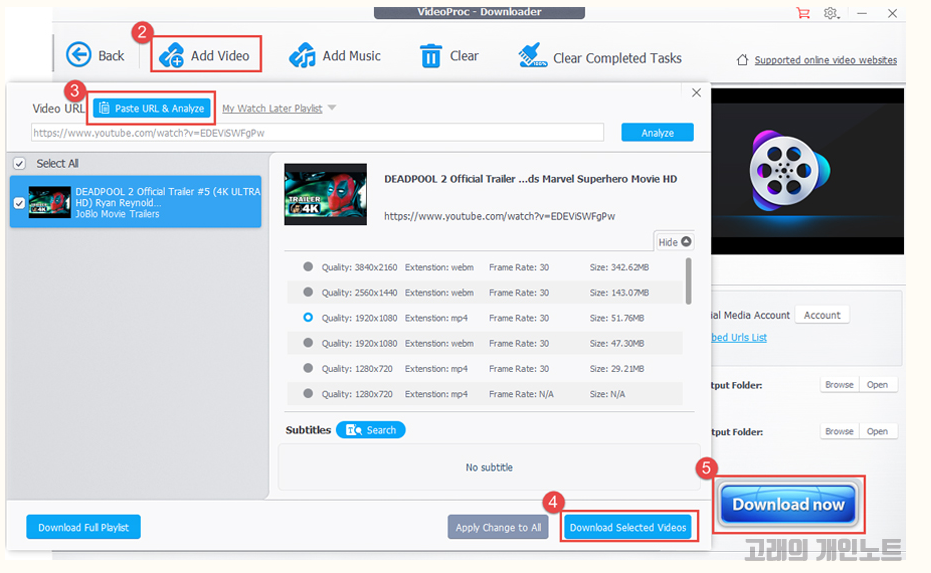This screenshot has width=931, height=573.
Task: Click the No subtitle text
Action: (489, 467)
